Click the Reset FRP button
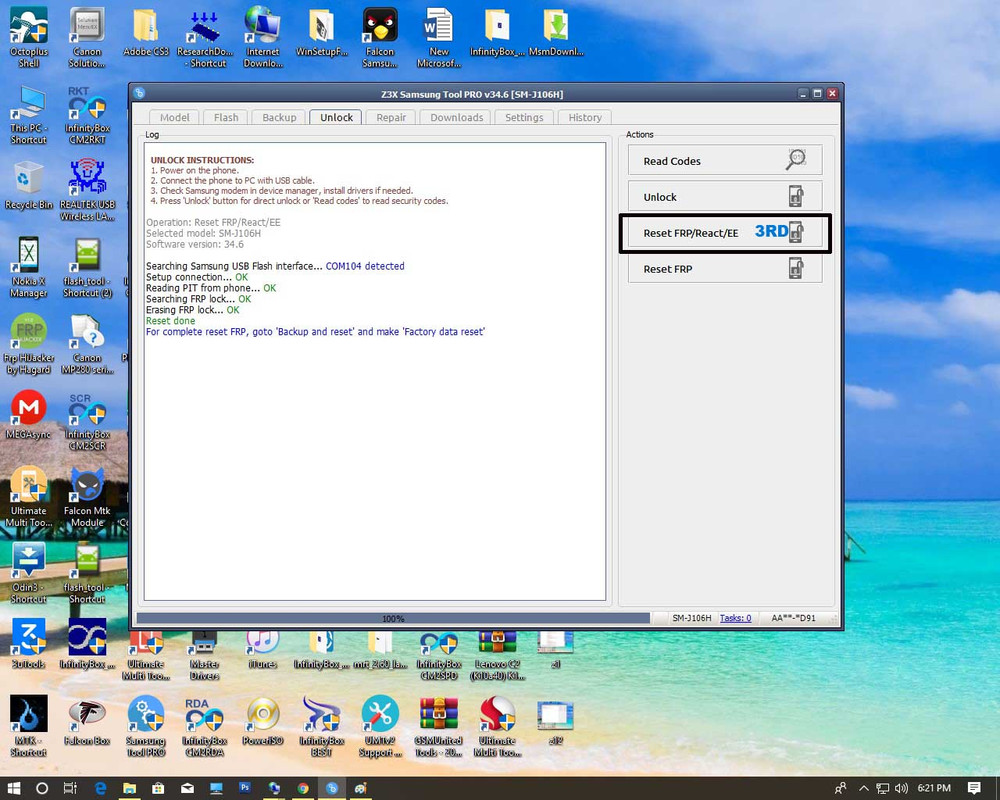Screen dimensions: 1000x800 724,269
